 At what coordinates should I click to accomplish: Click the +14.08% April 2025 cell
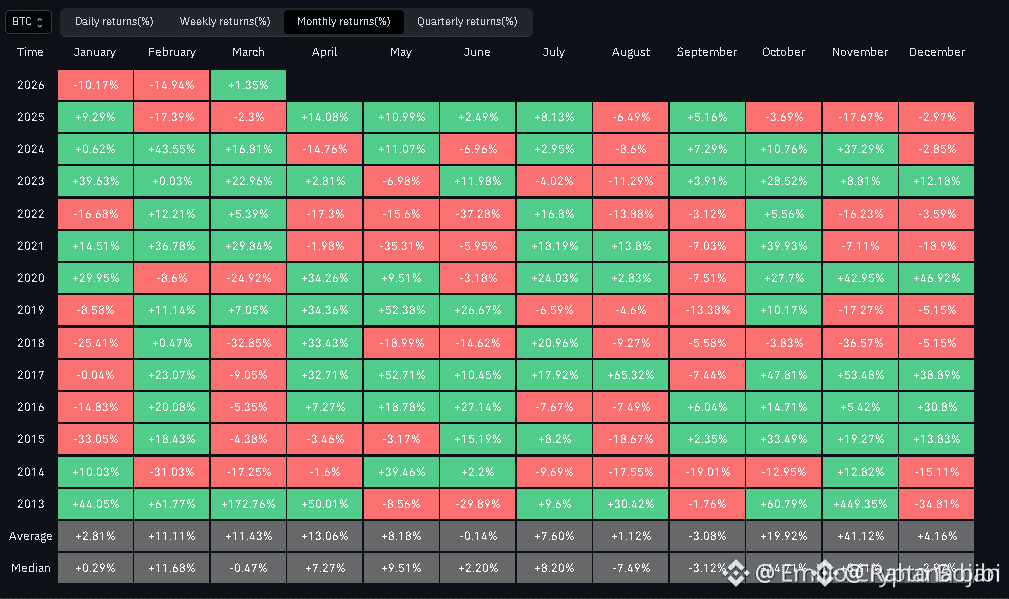325,117
